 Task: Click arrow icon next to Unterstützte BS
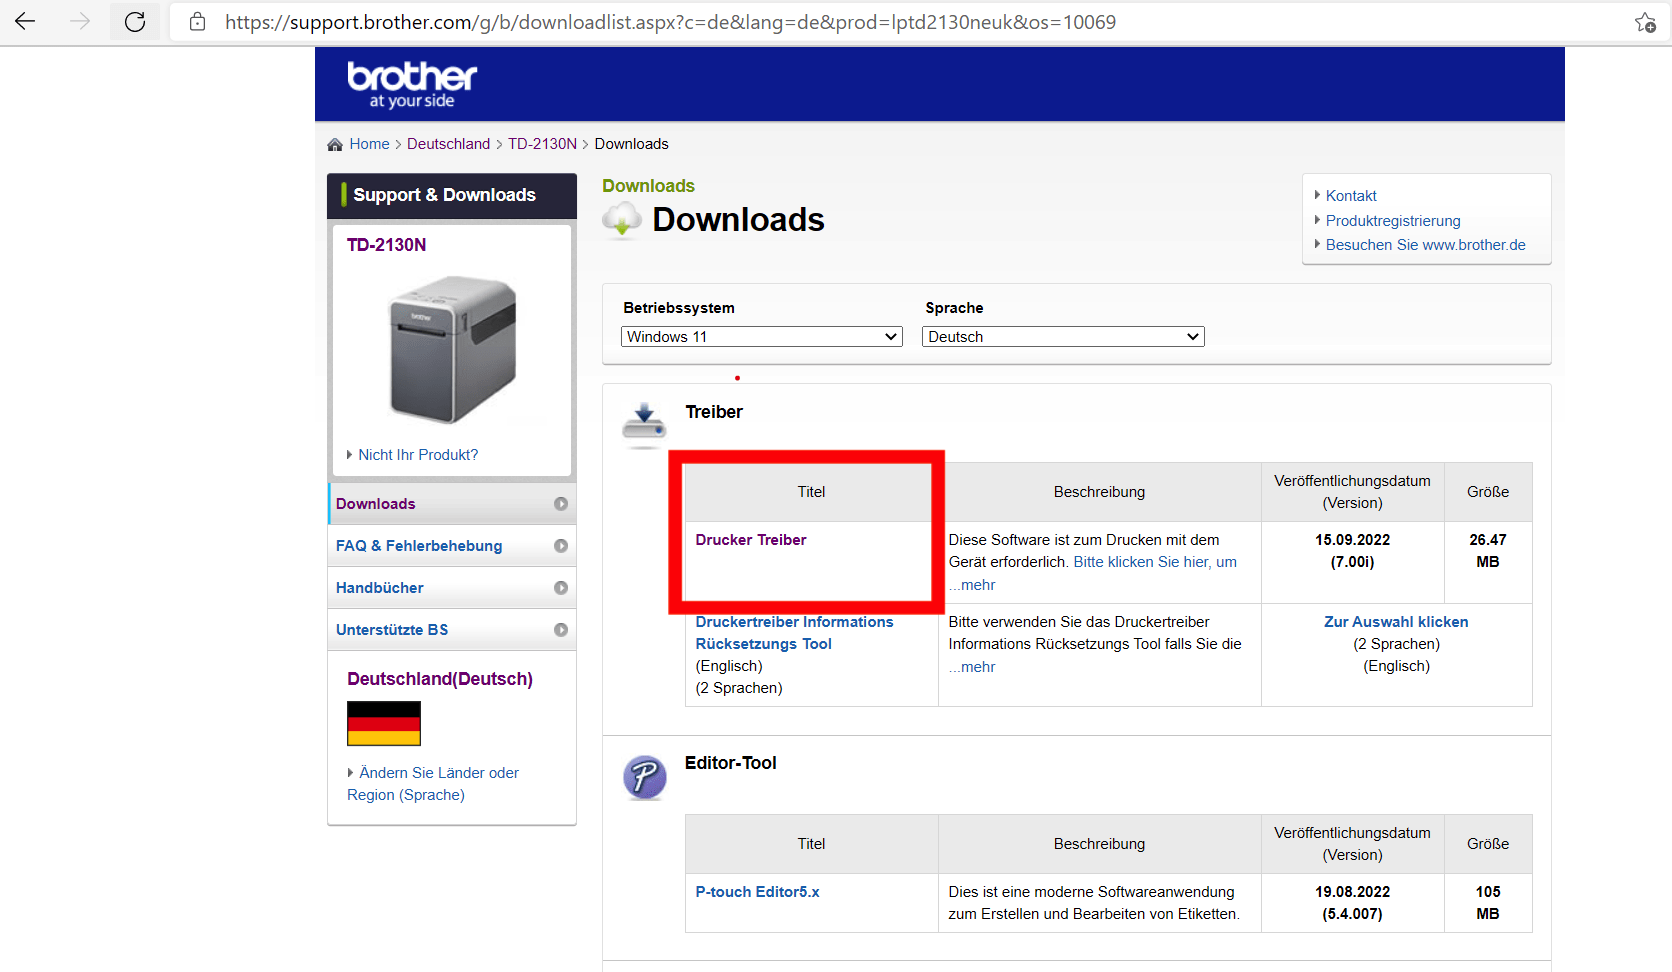coord(561,630)
